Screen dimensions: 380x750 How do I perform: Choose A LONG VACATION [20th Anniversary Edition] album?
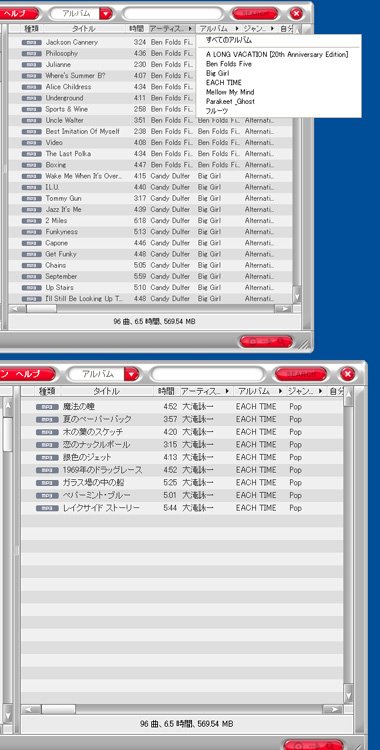pos(277,55)
